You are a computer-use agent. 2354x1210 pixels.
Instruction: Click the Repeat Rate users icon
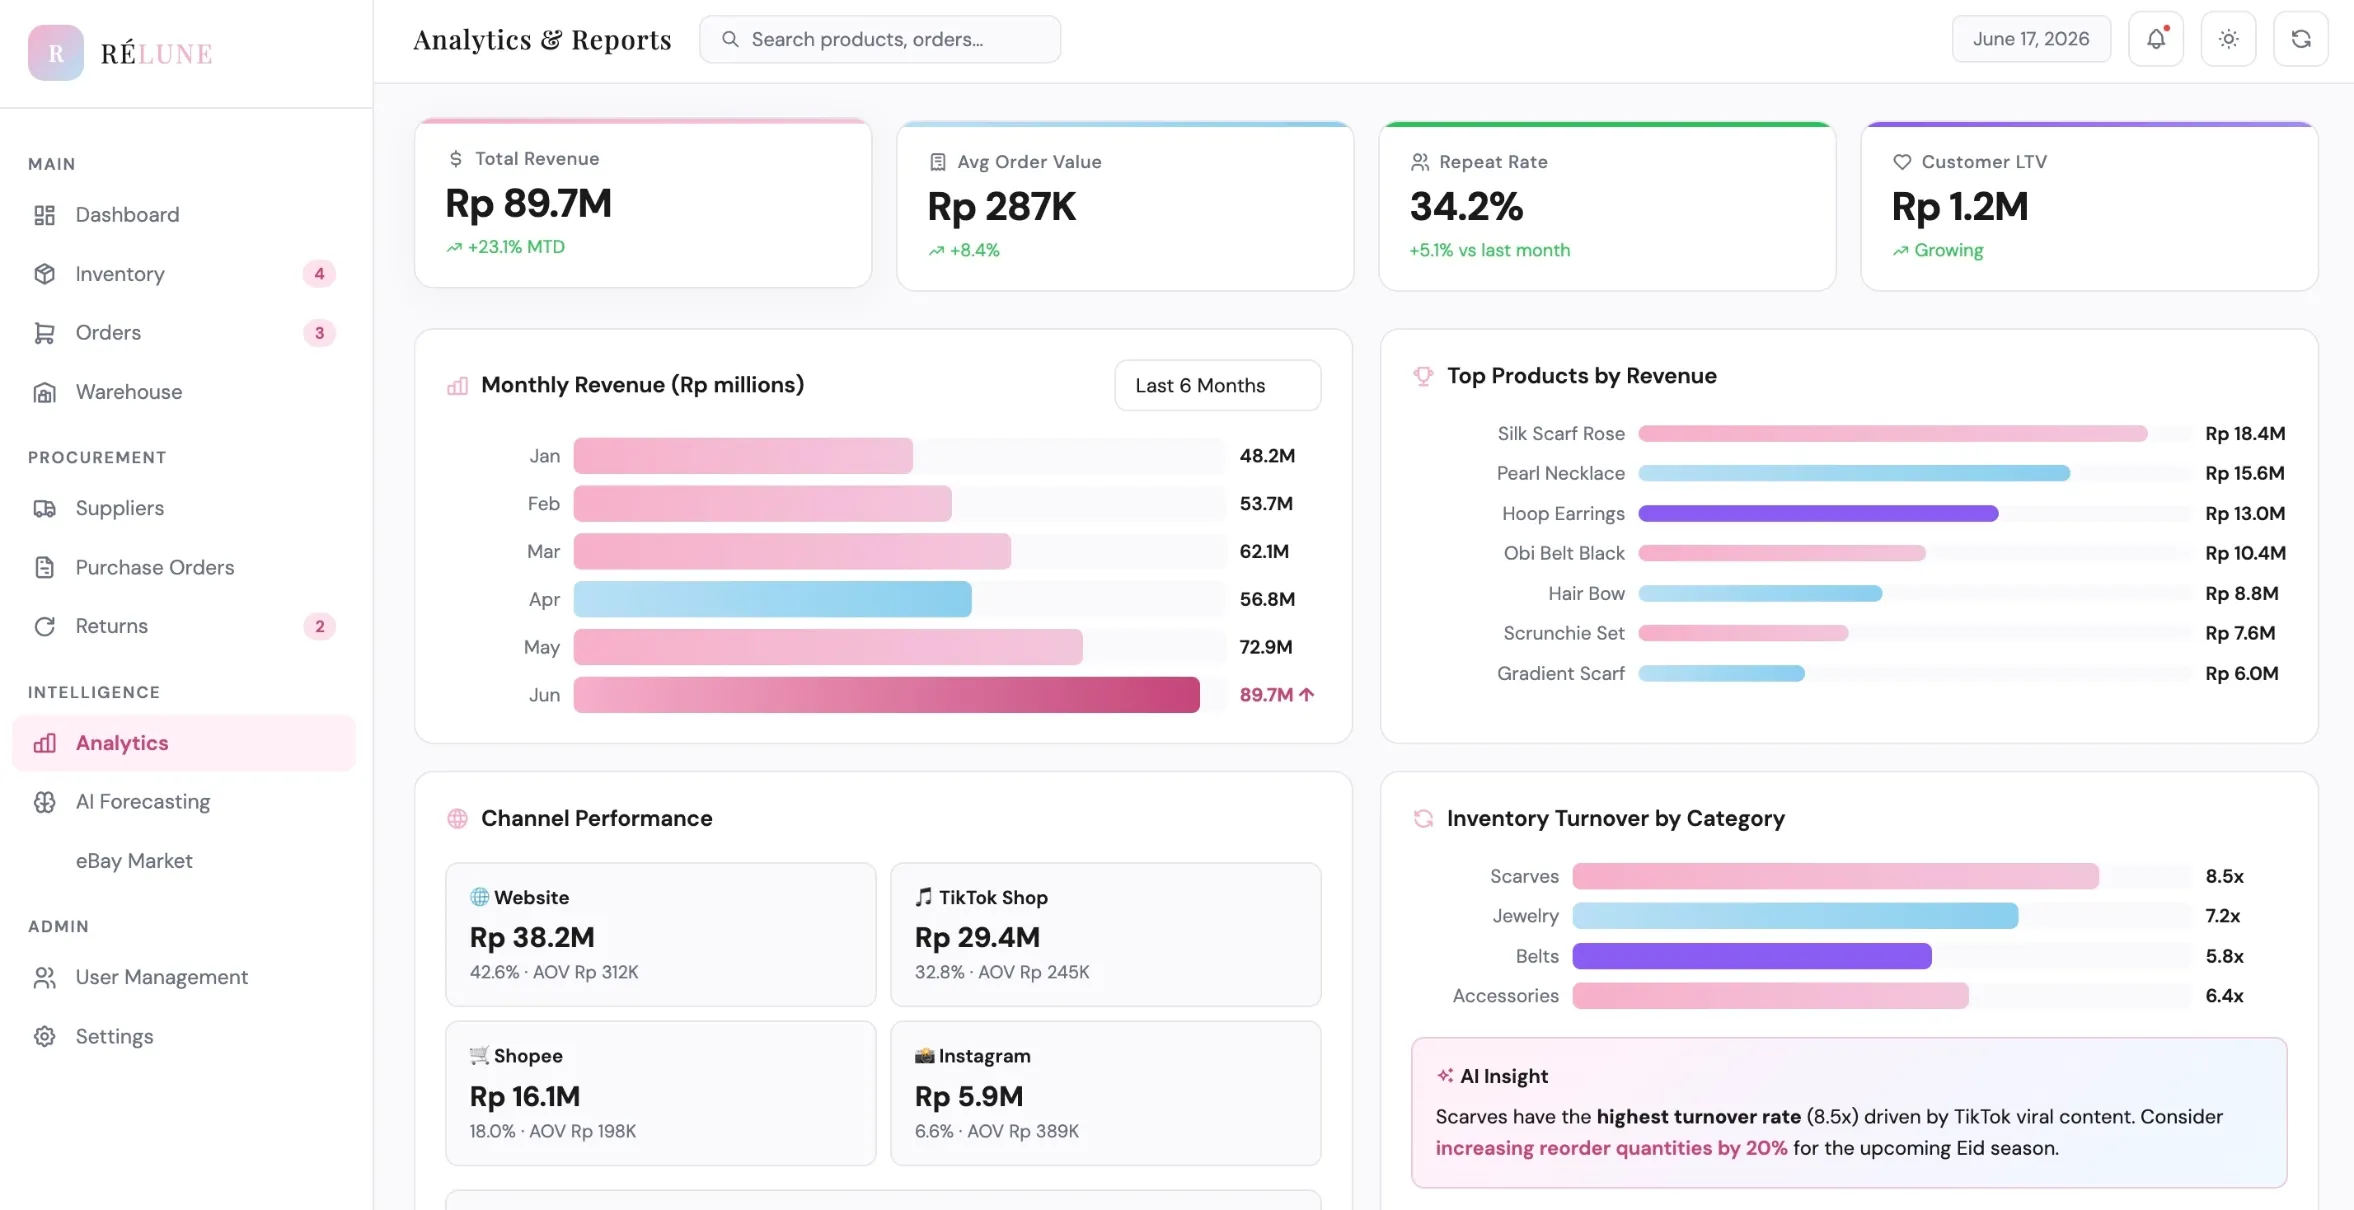coord(1420,162)
